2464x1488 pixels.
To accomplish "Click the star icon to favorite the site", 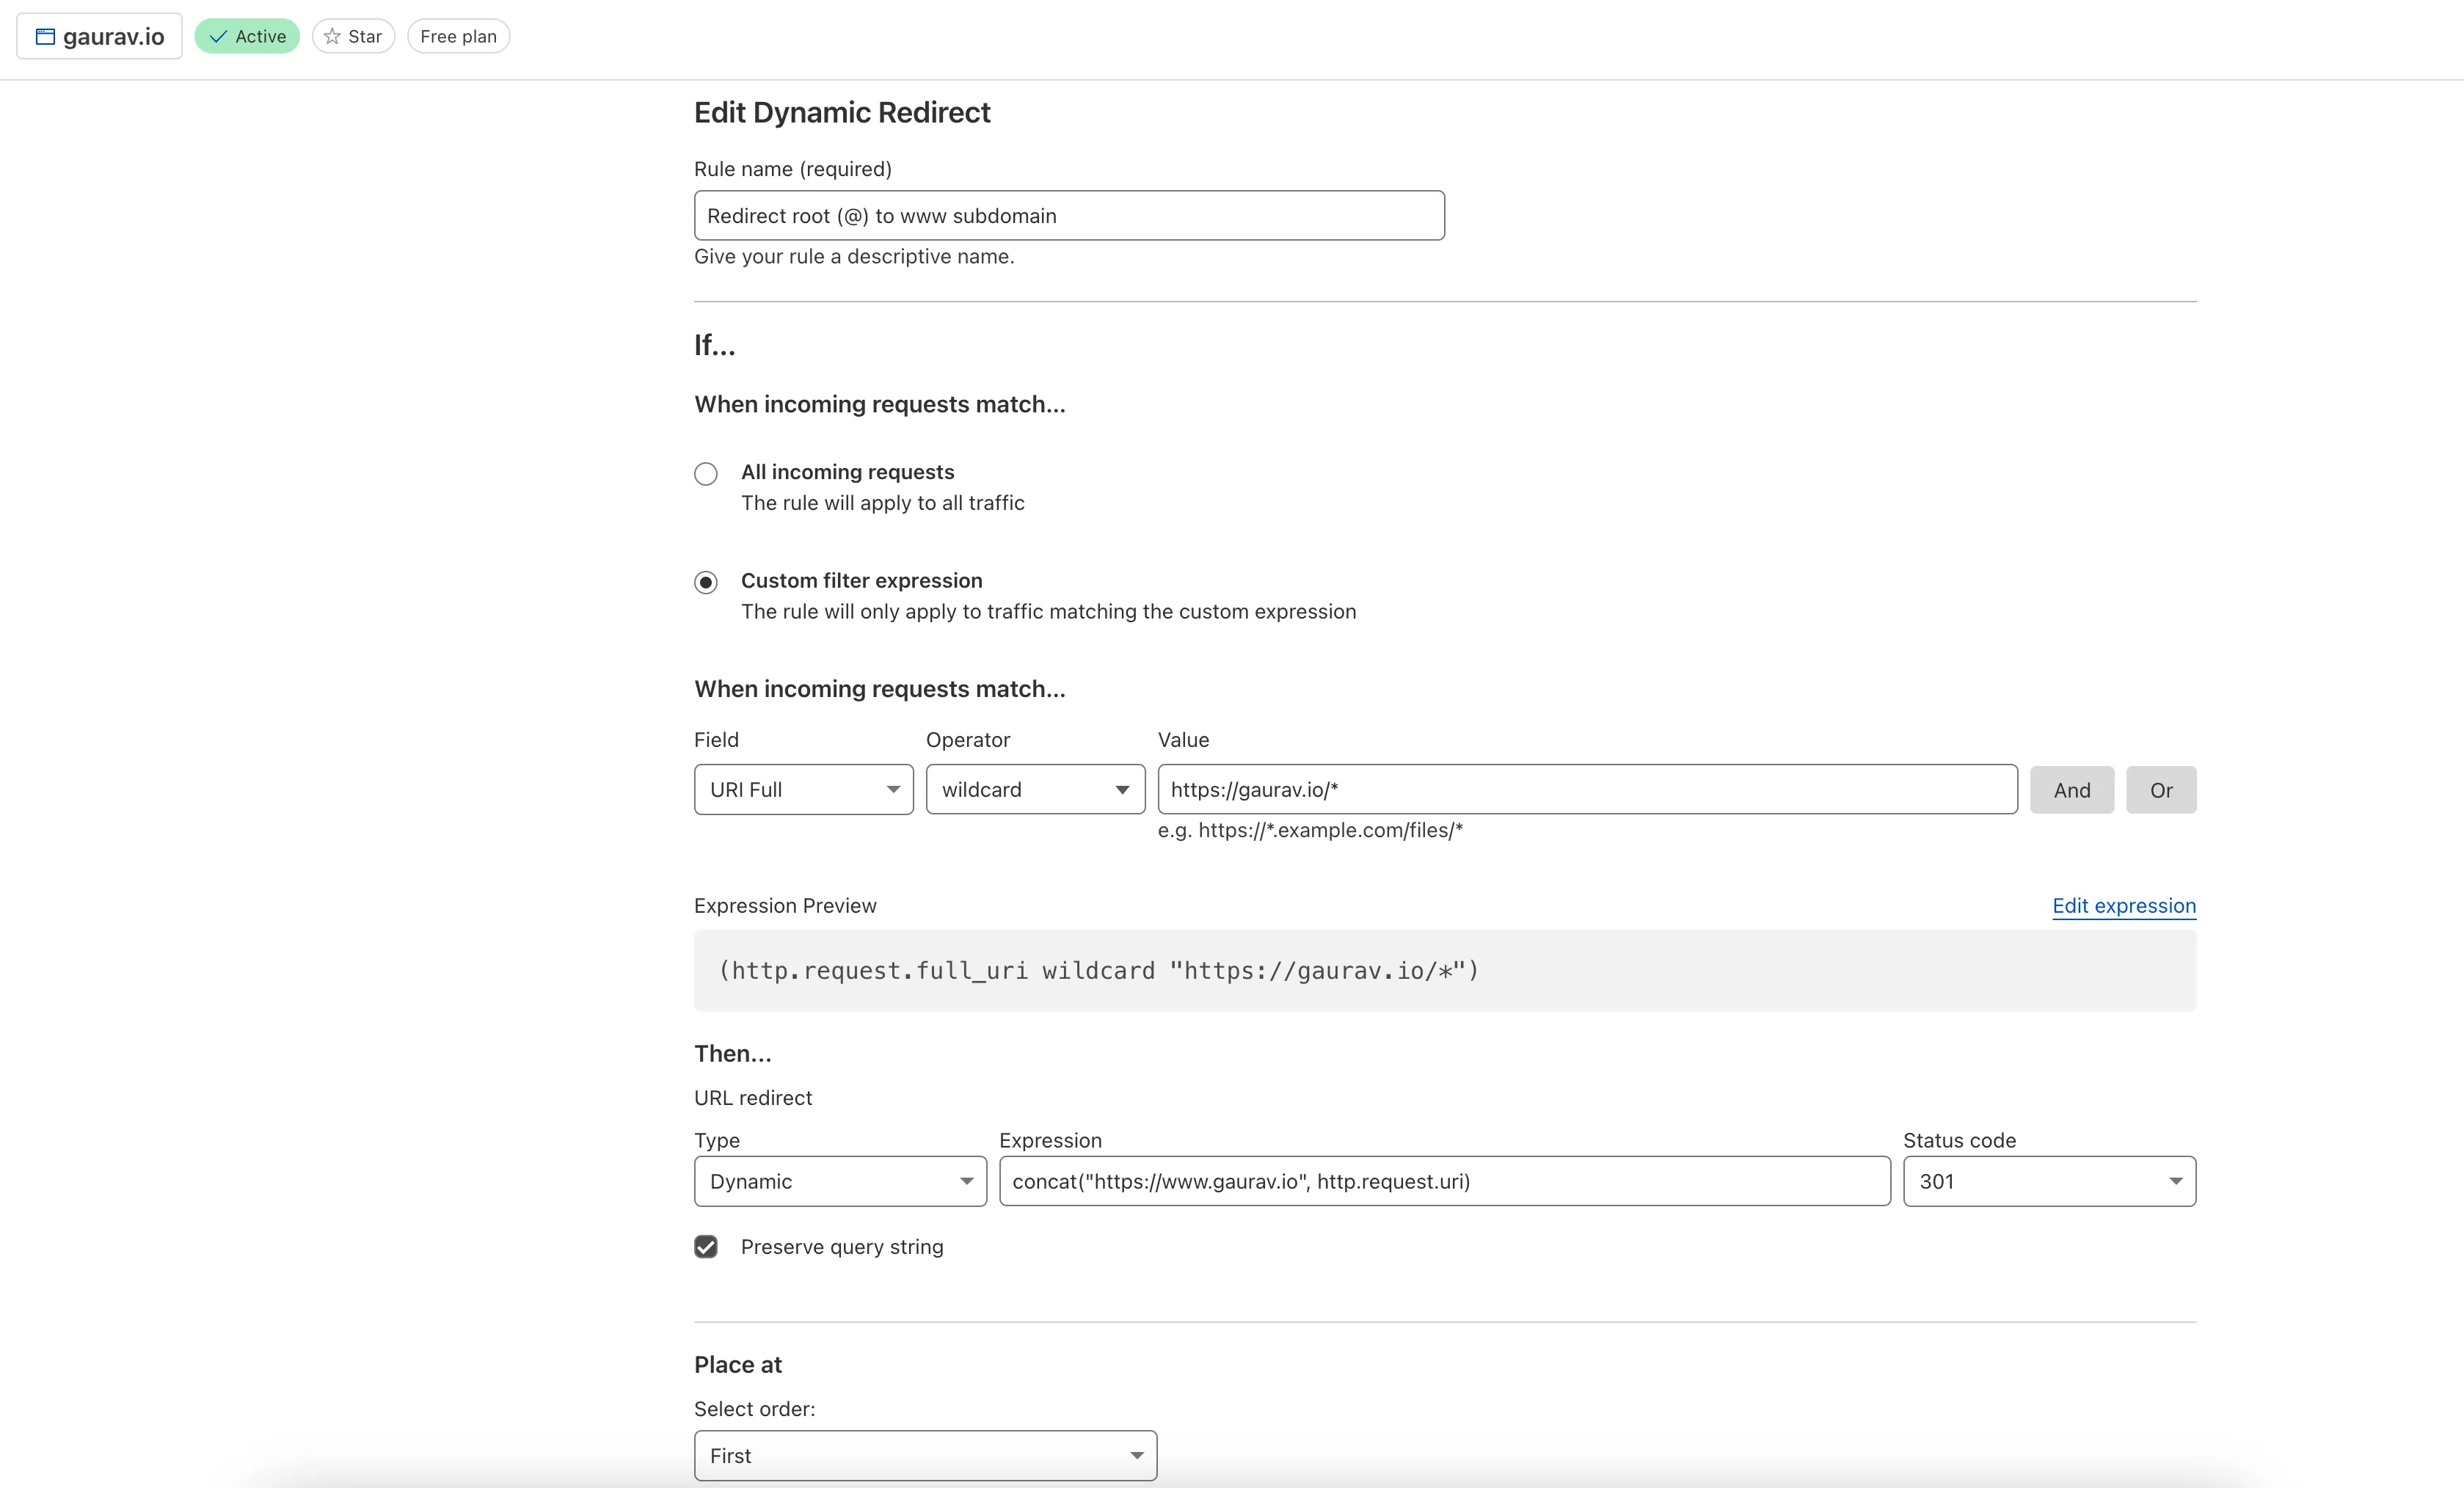I will (331, 36).
